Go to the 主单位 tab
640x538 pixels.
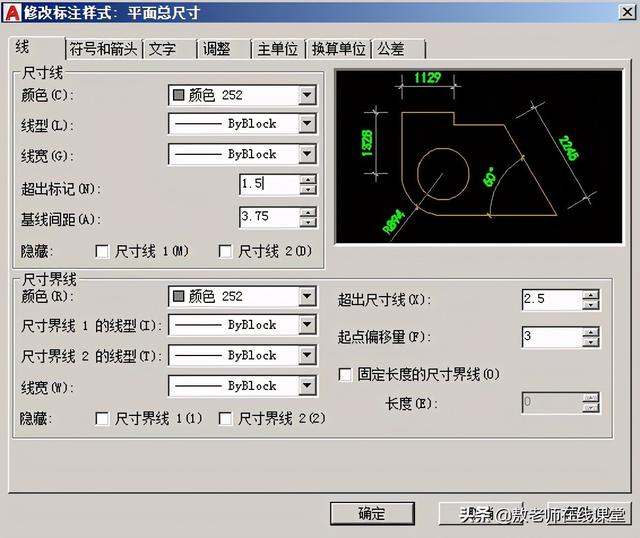[x=278, y=49]
